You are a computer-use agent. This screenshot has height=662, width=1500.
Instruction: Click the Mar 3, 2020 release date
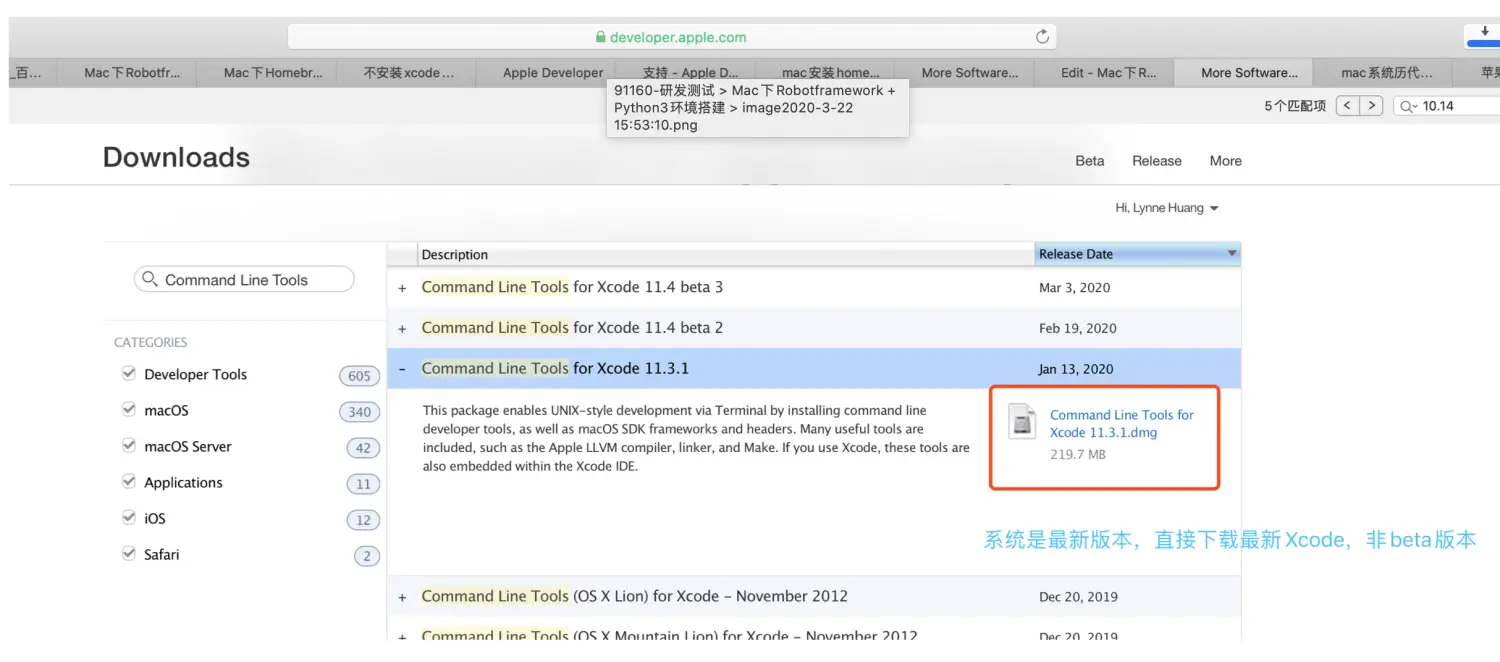[1075, 288]
